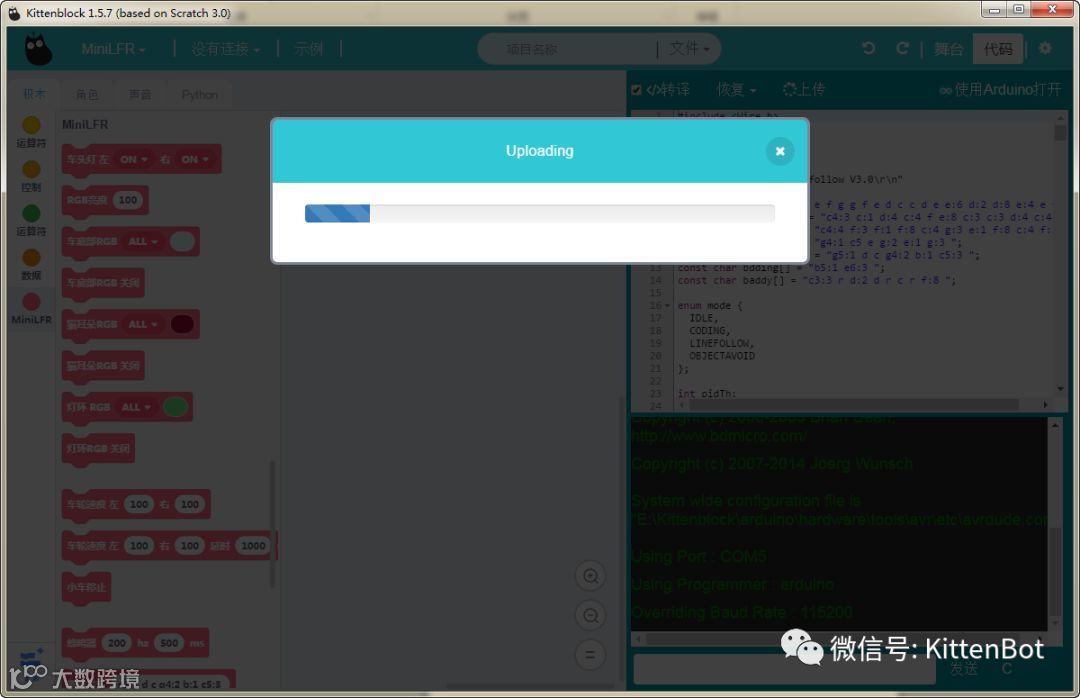
Task: Open ALL dropdown in 车底部RGB block
Action: [x=143, y=242]
